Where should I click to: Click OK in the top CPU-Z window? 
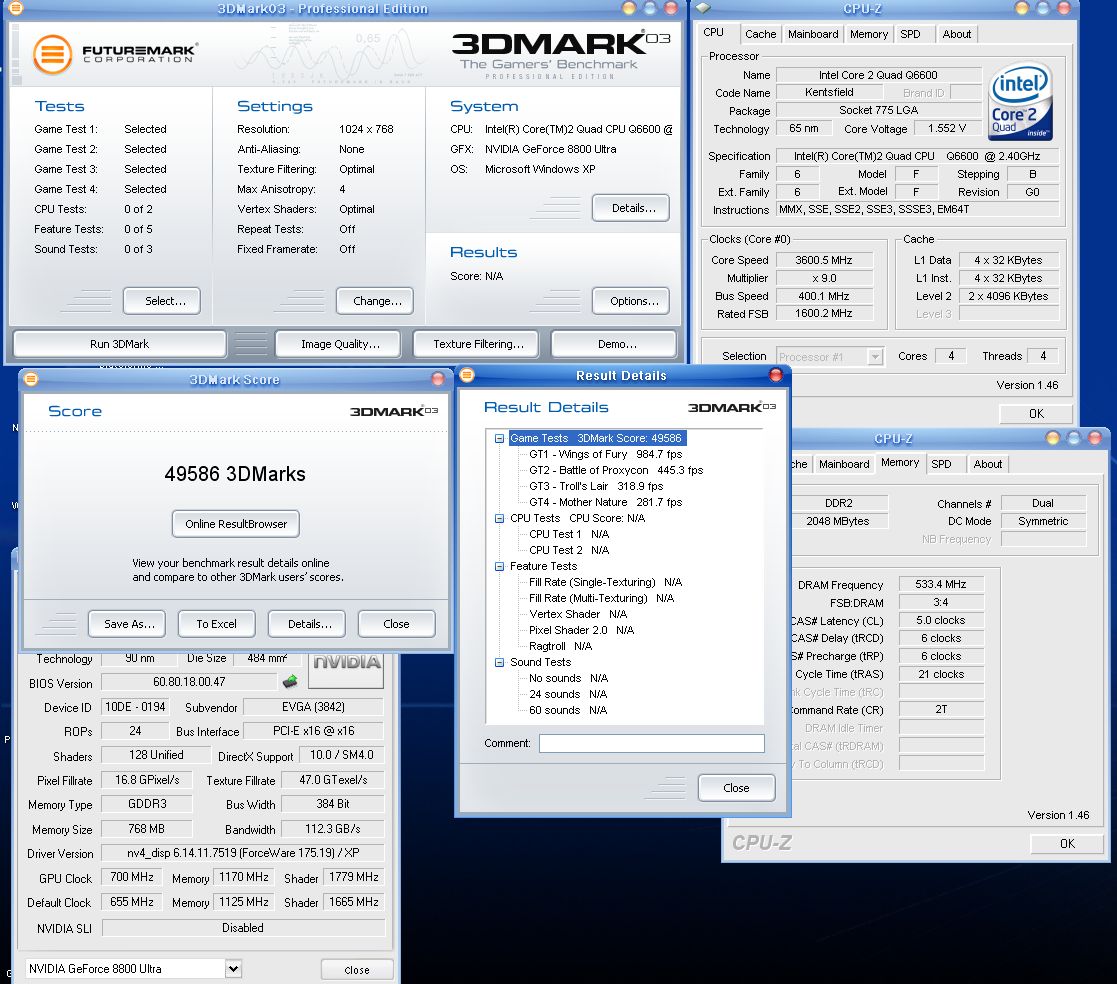(x=1037, y=413)
